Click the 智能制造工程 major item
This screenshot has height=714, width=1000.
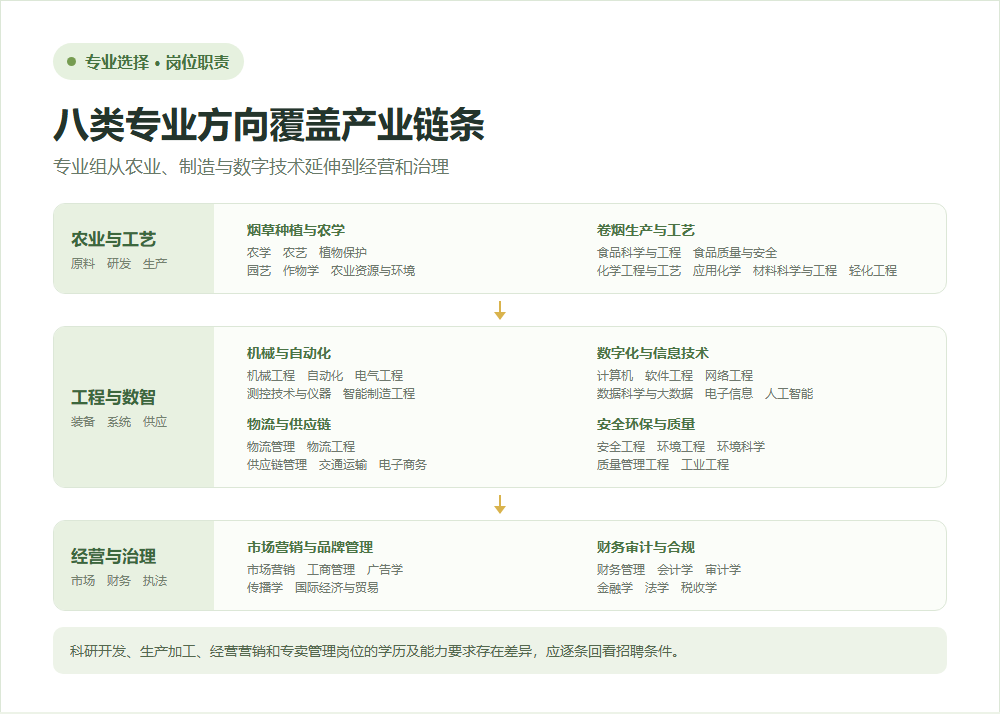pyautogui.click(x=379, y=394)
